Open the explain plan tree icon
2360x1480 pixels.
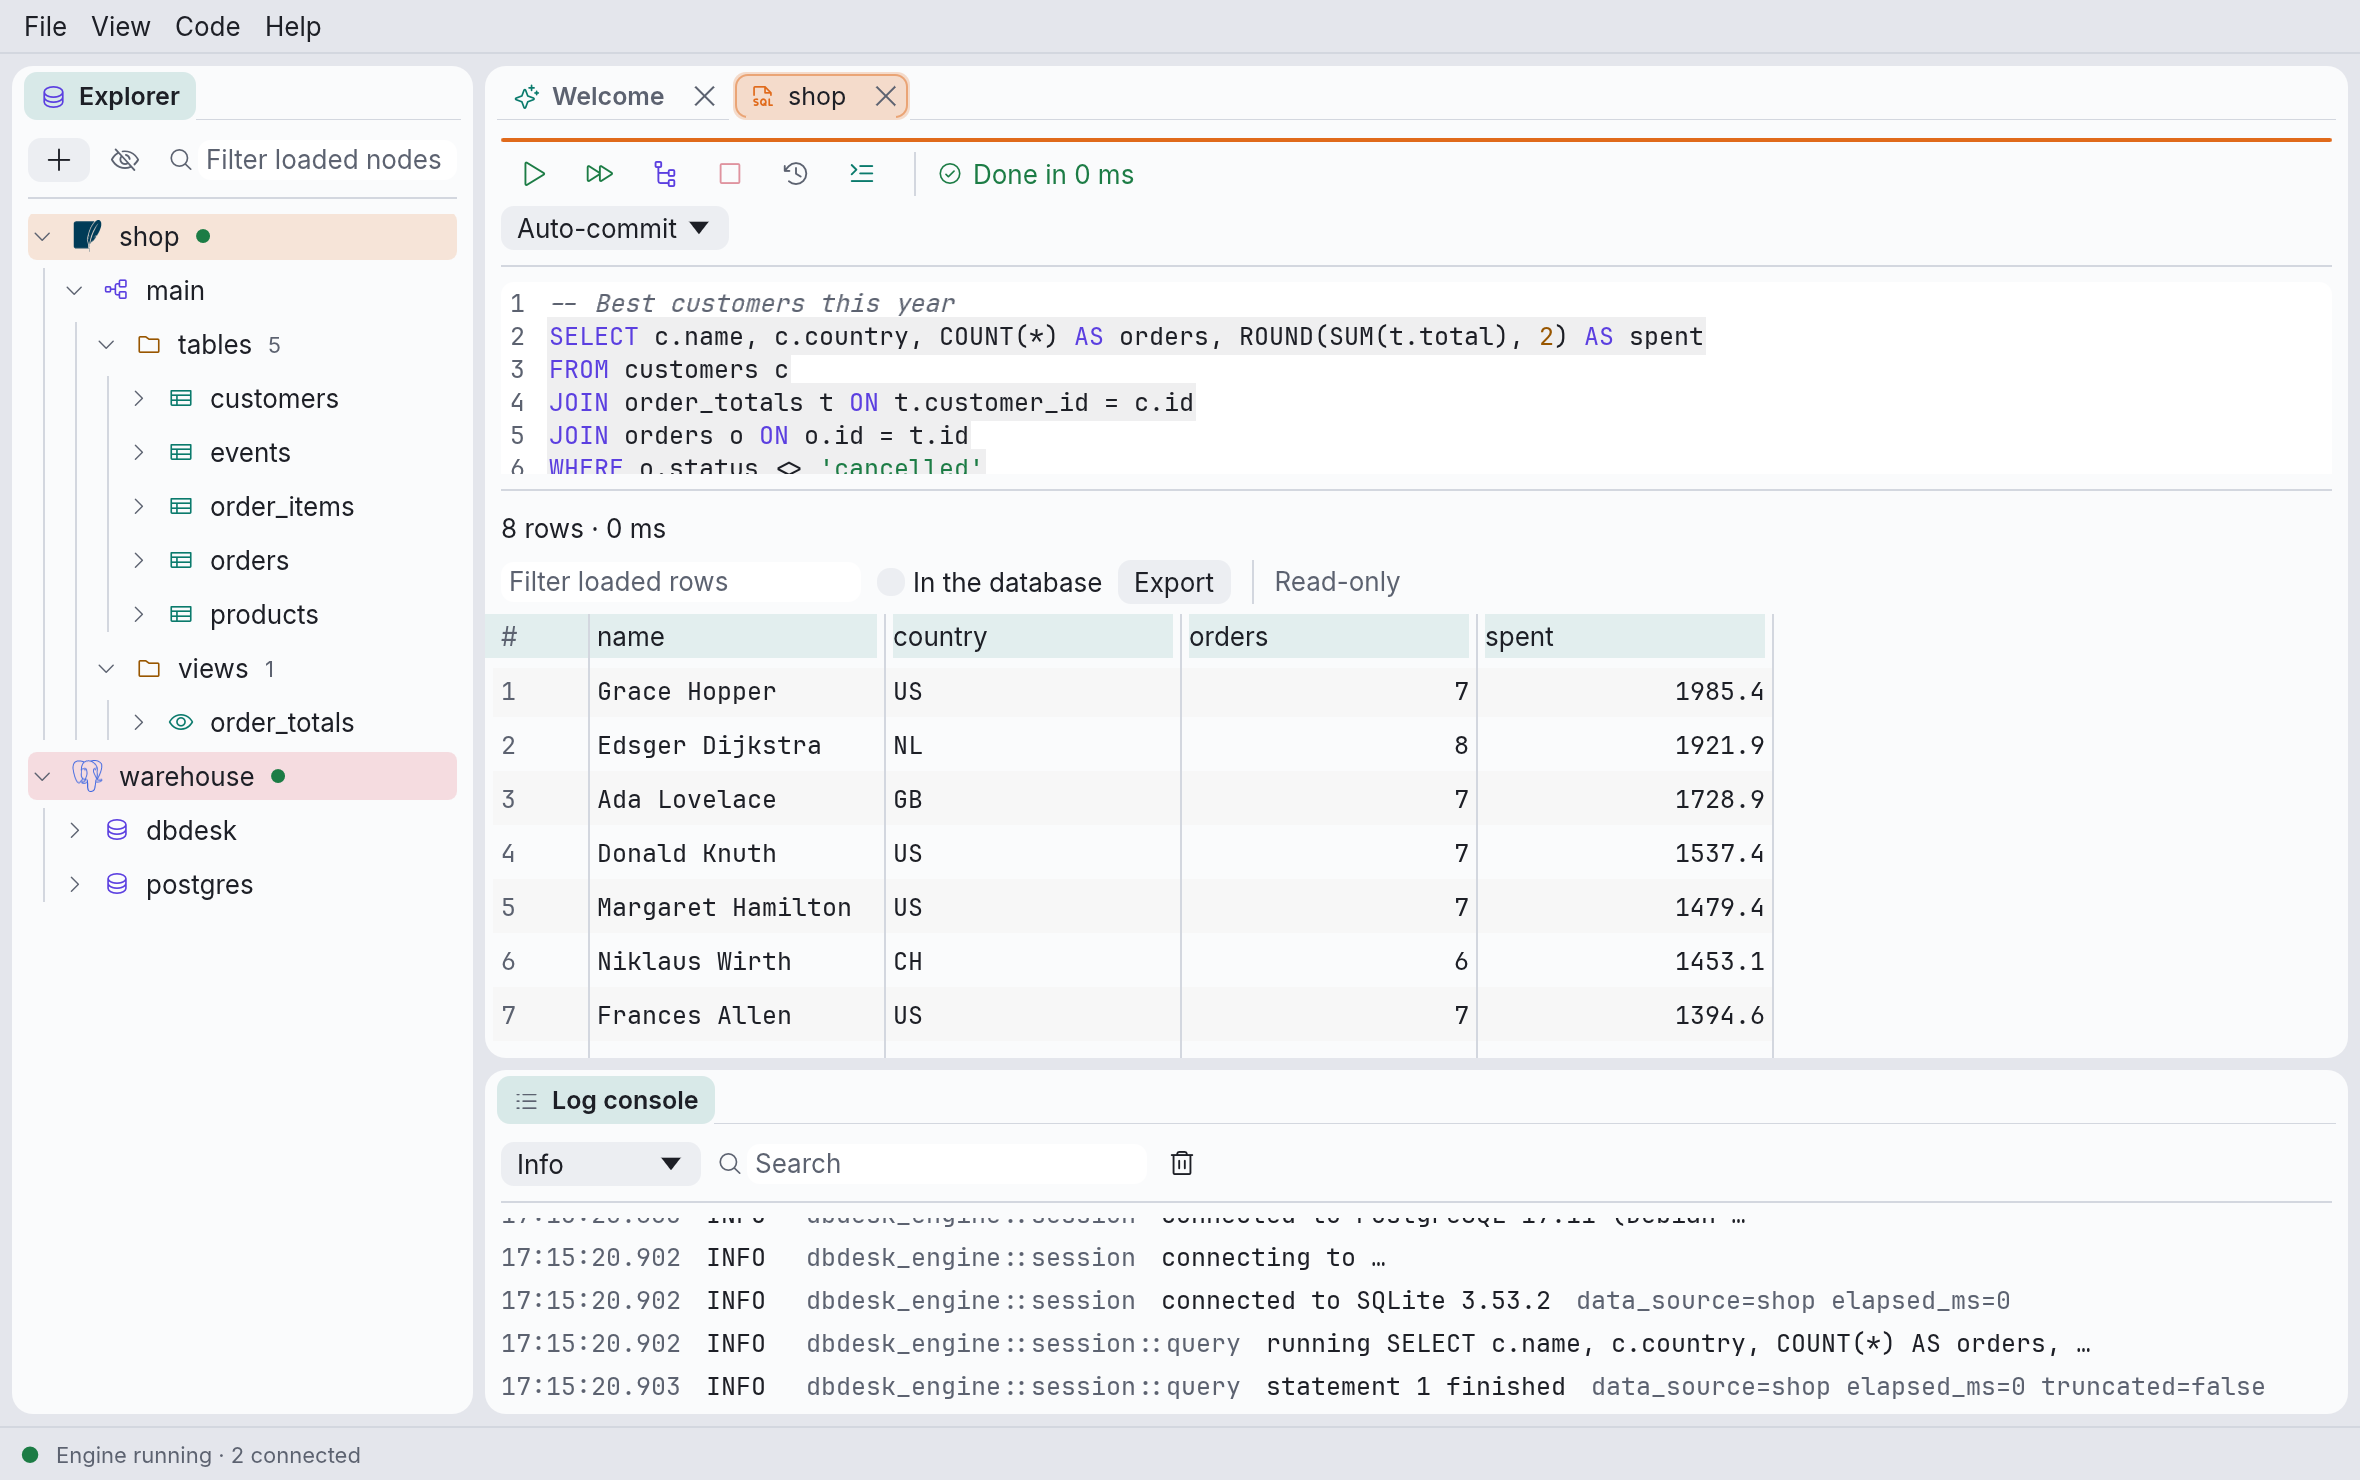coord(665,174)
